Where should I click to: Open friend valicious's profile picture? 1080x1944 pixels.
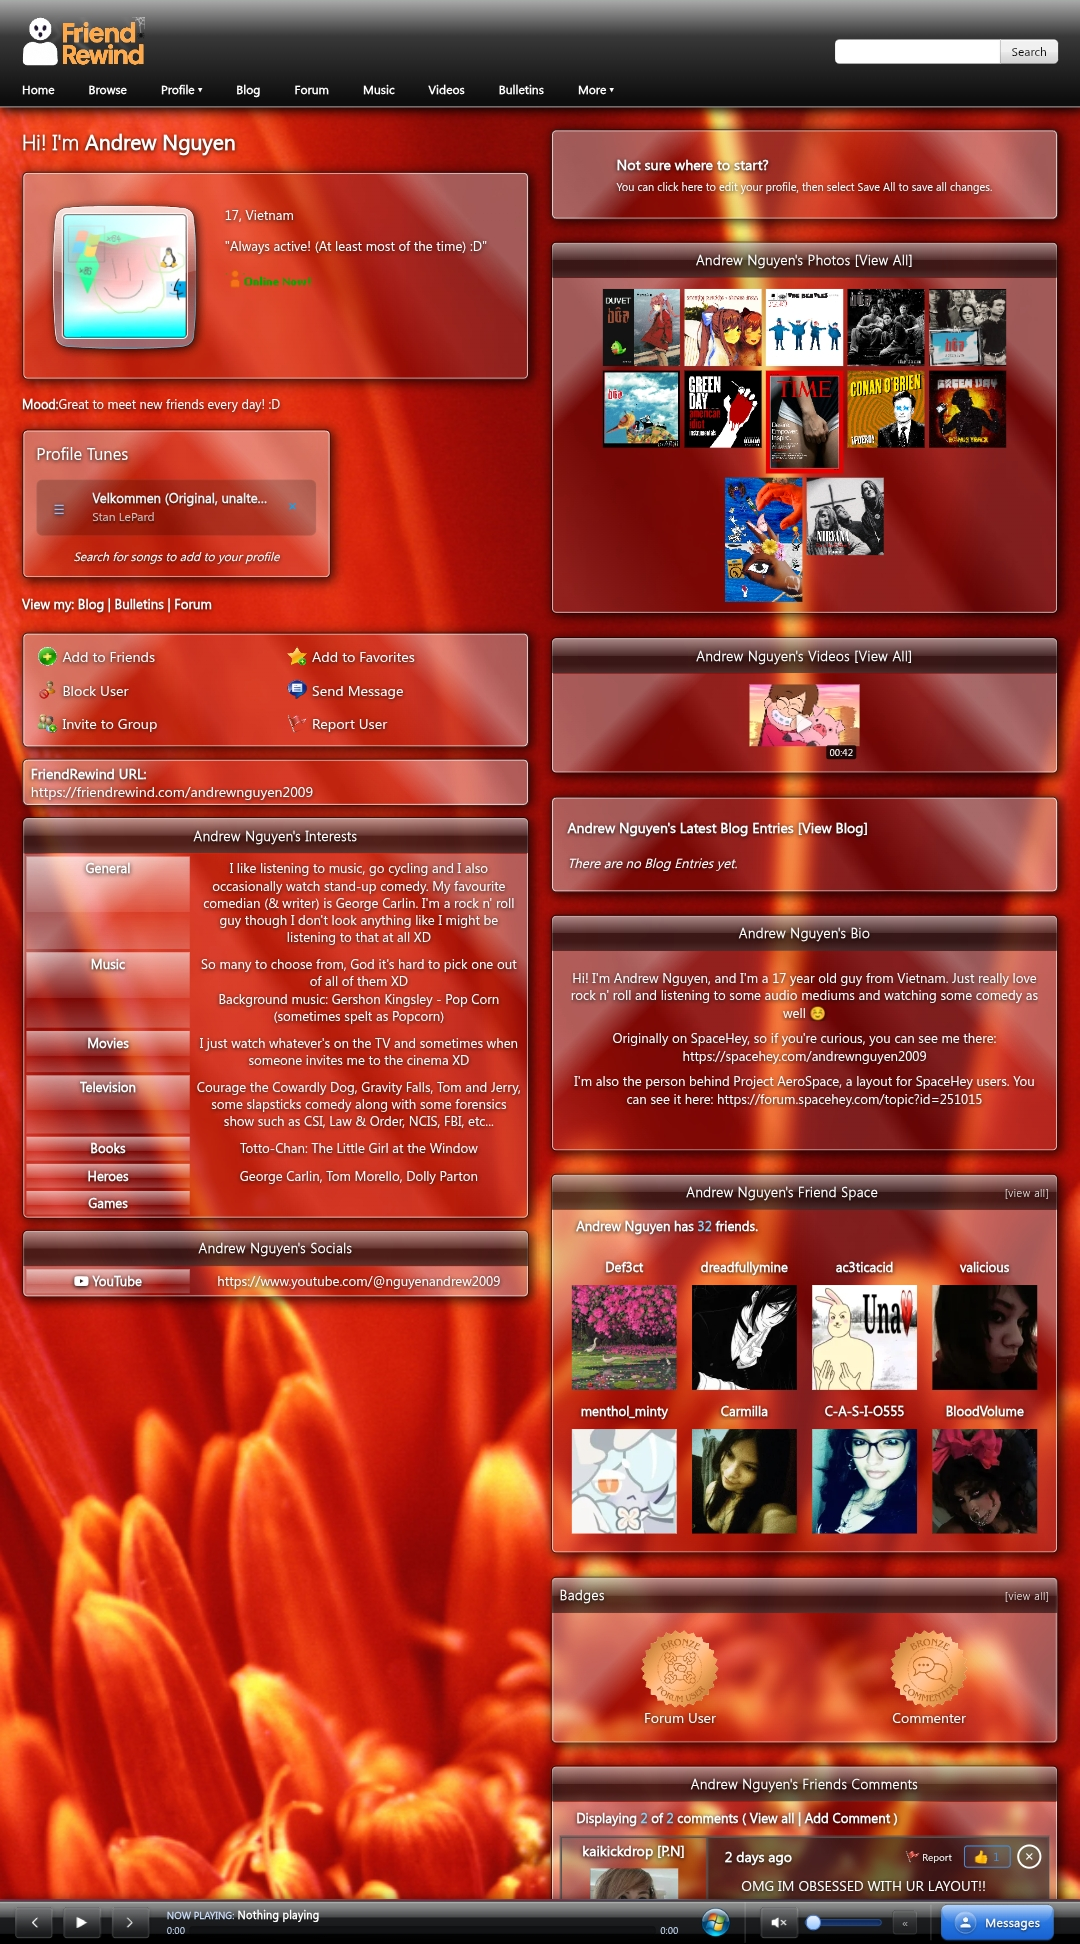tap(984, 1338)
